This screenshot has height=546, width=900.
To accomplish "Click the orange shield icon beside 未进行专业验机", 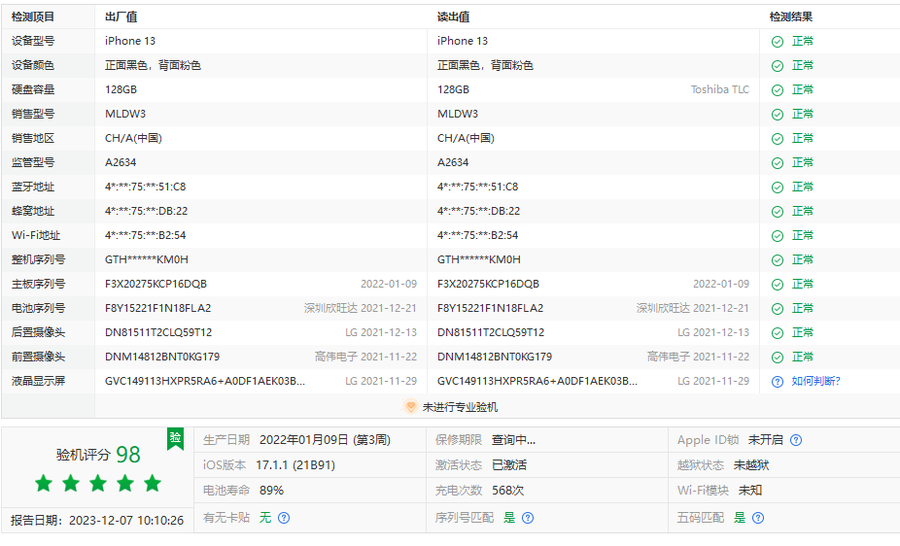I will click(410, 406).
